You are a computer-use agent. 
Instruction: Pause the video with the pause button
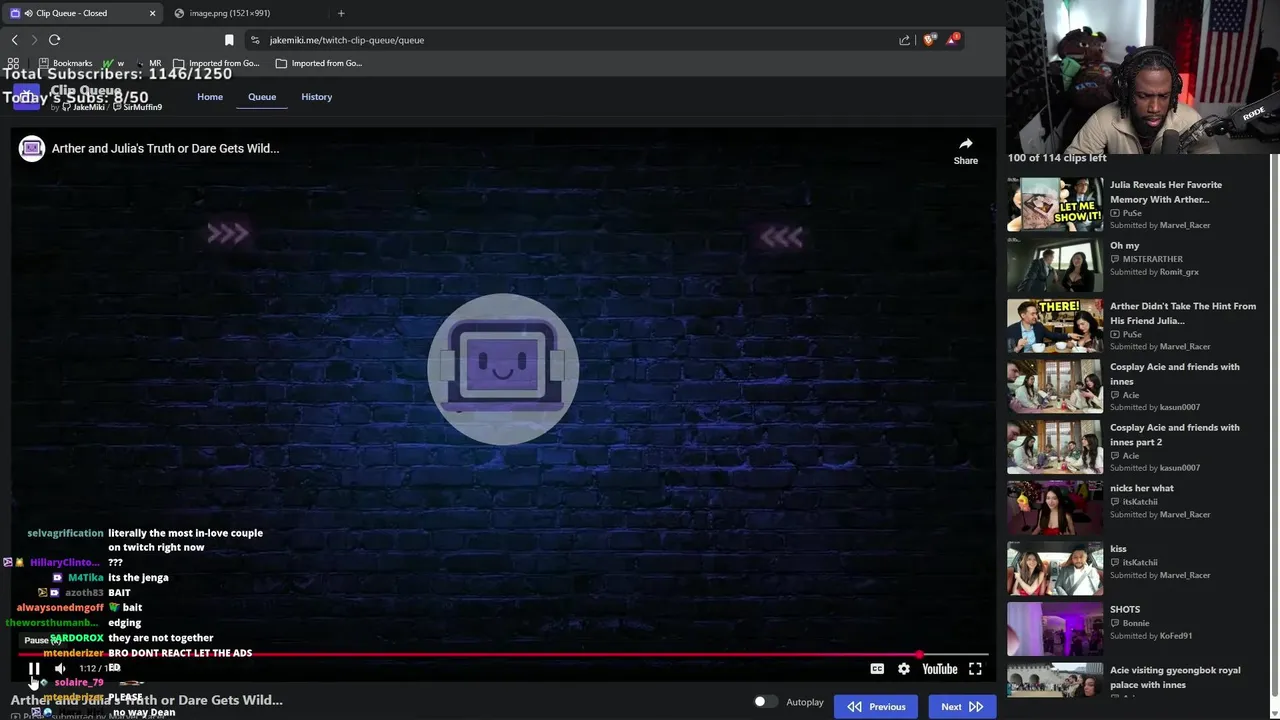click(x=34, y=669)
